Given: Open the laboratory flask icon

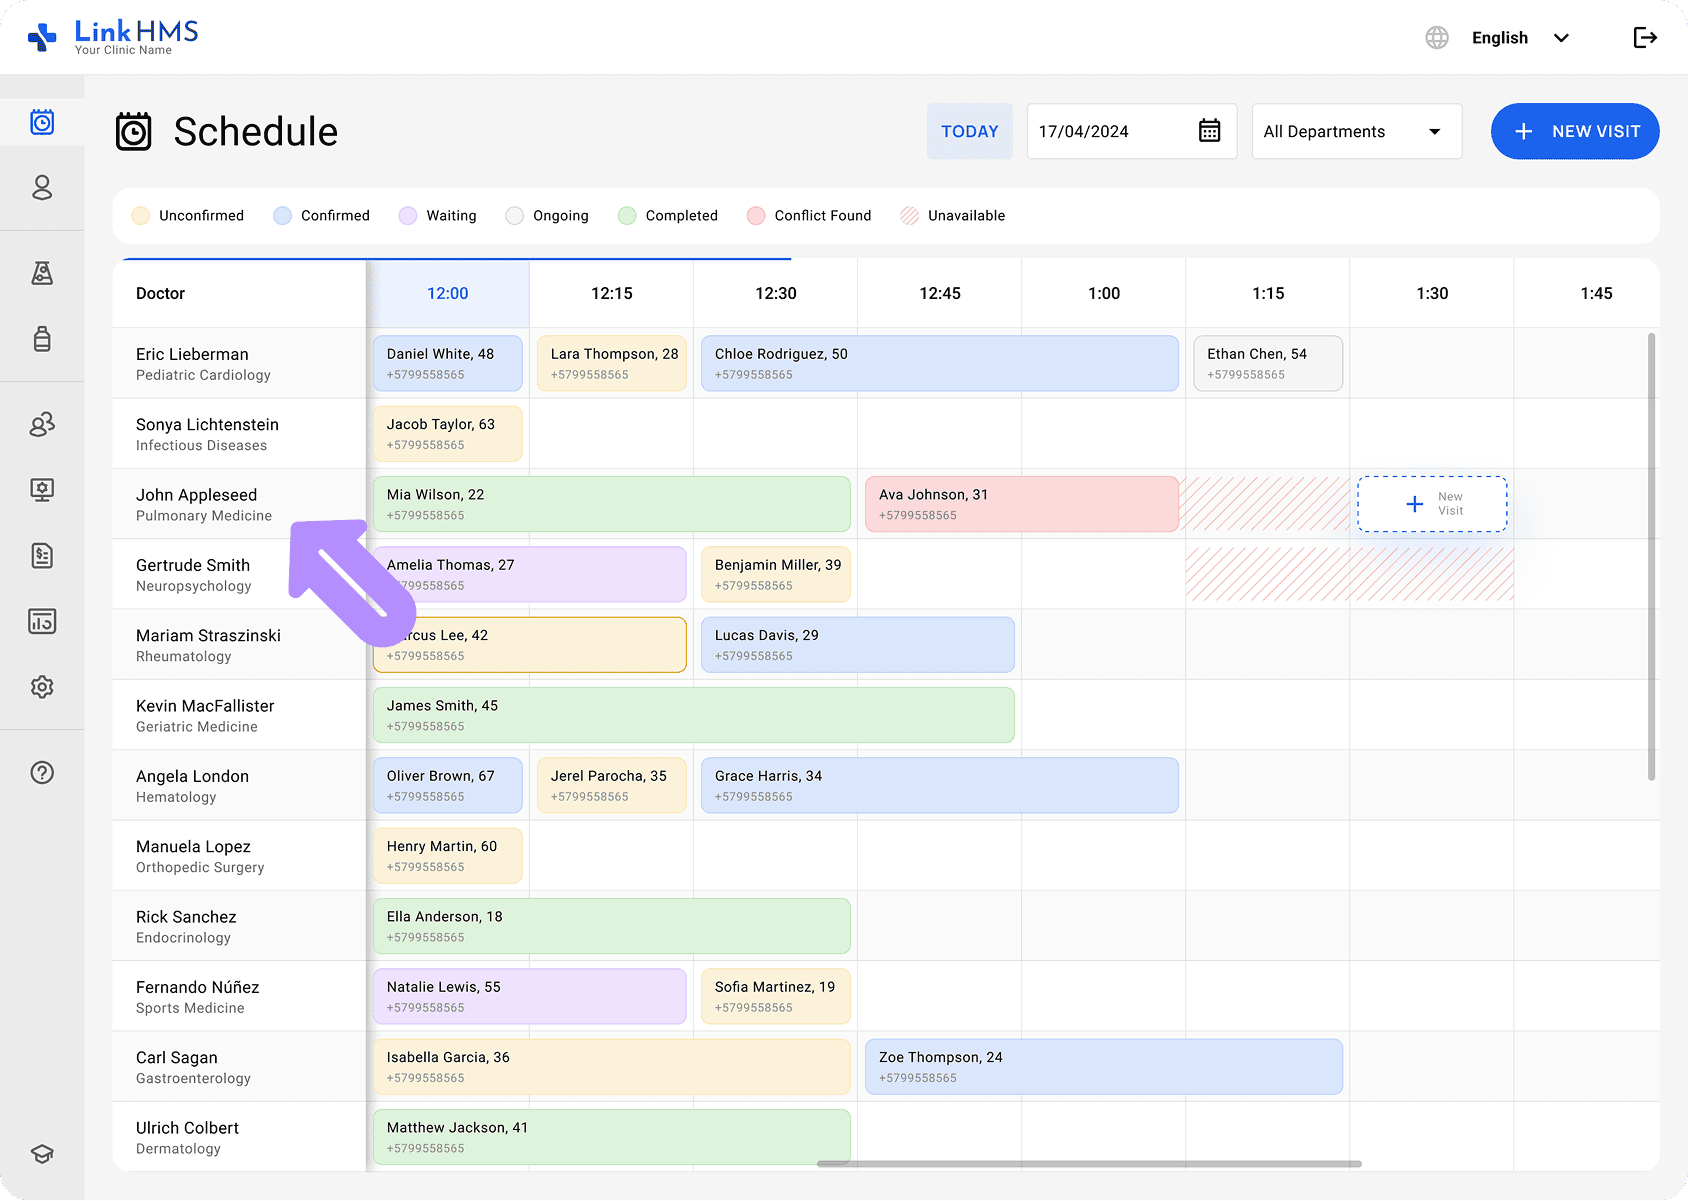Looking at the screenshot, I should click(x=42, y=273).
